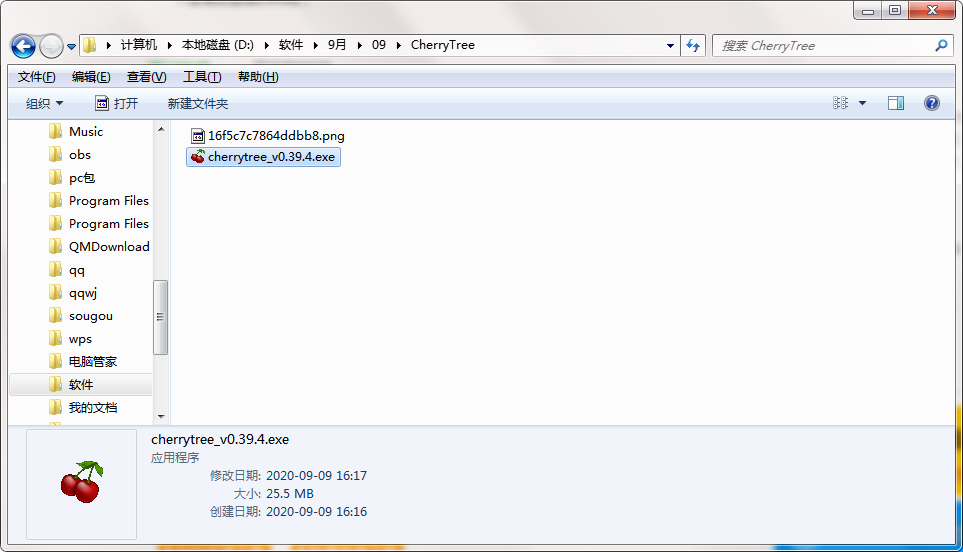Expand the arrow after 软件 in breadcrumb

click(x=316, y=45)
